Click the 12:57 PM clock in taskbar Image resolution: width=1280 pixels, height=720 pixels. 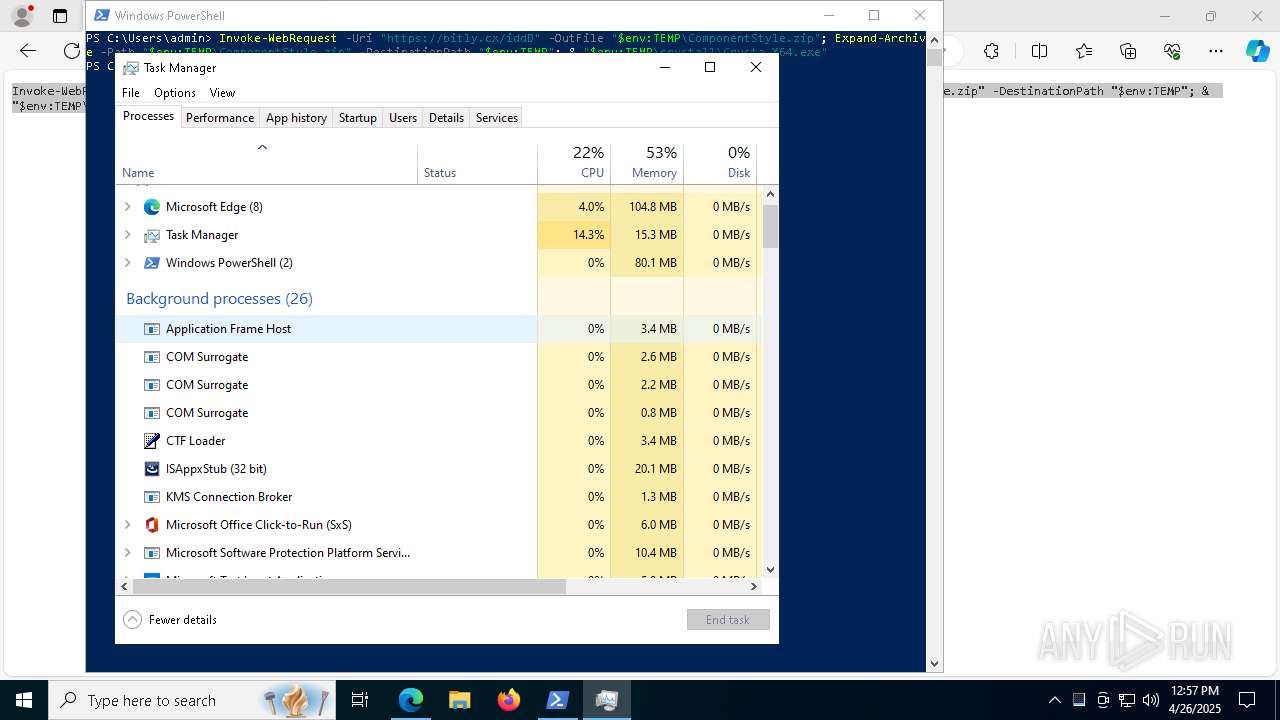(x=1193, y=691)
